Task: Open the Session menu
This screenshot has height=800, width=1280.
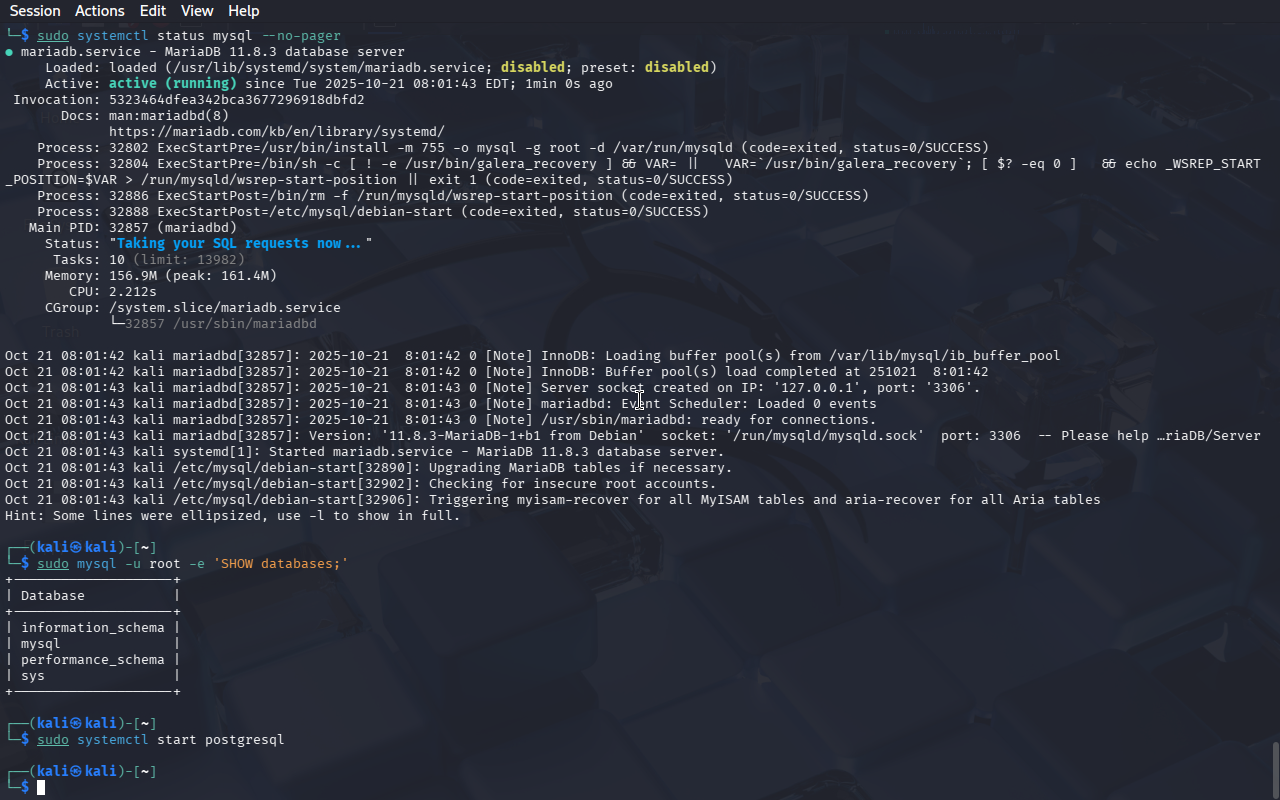Action: 35,11
